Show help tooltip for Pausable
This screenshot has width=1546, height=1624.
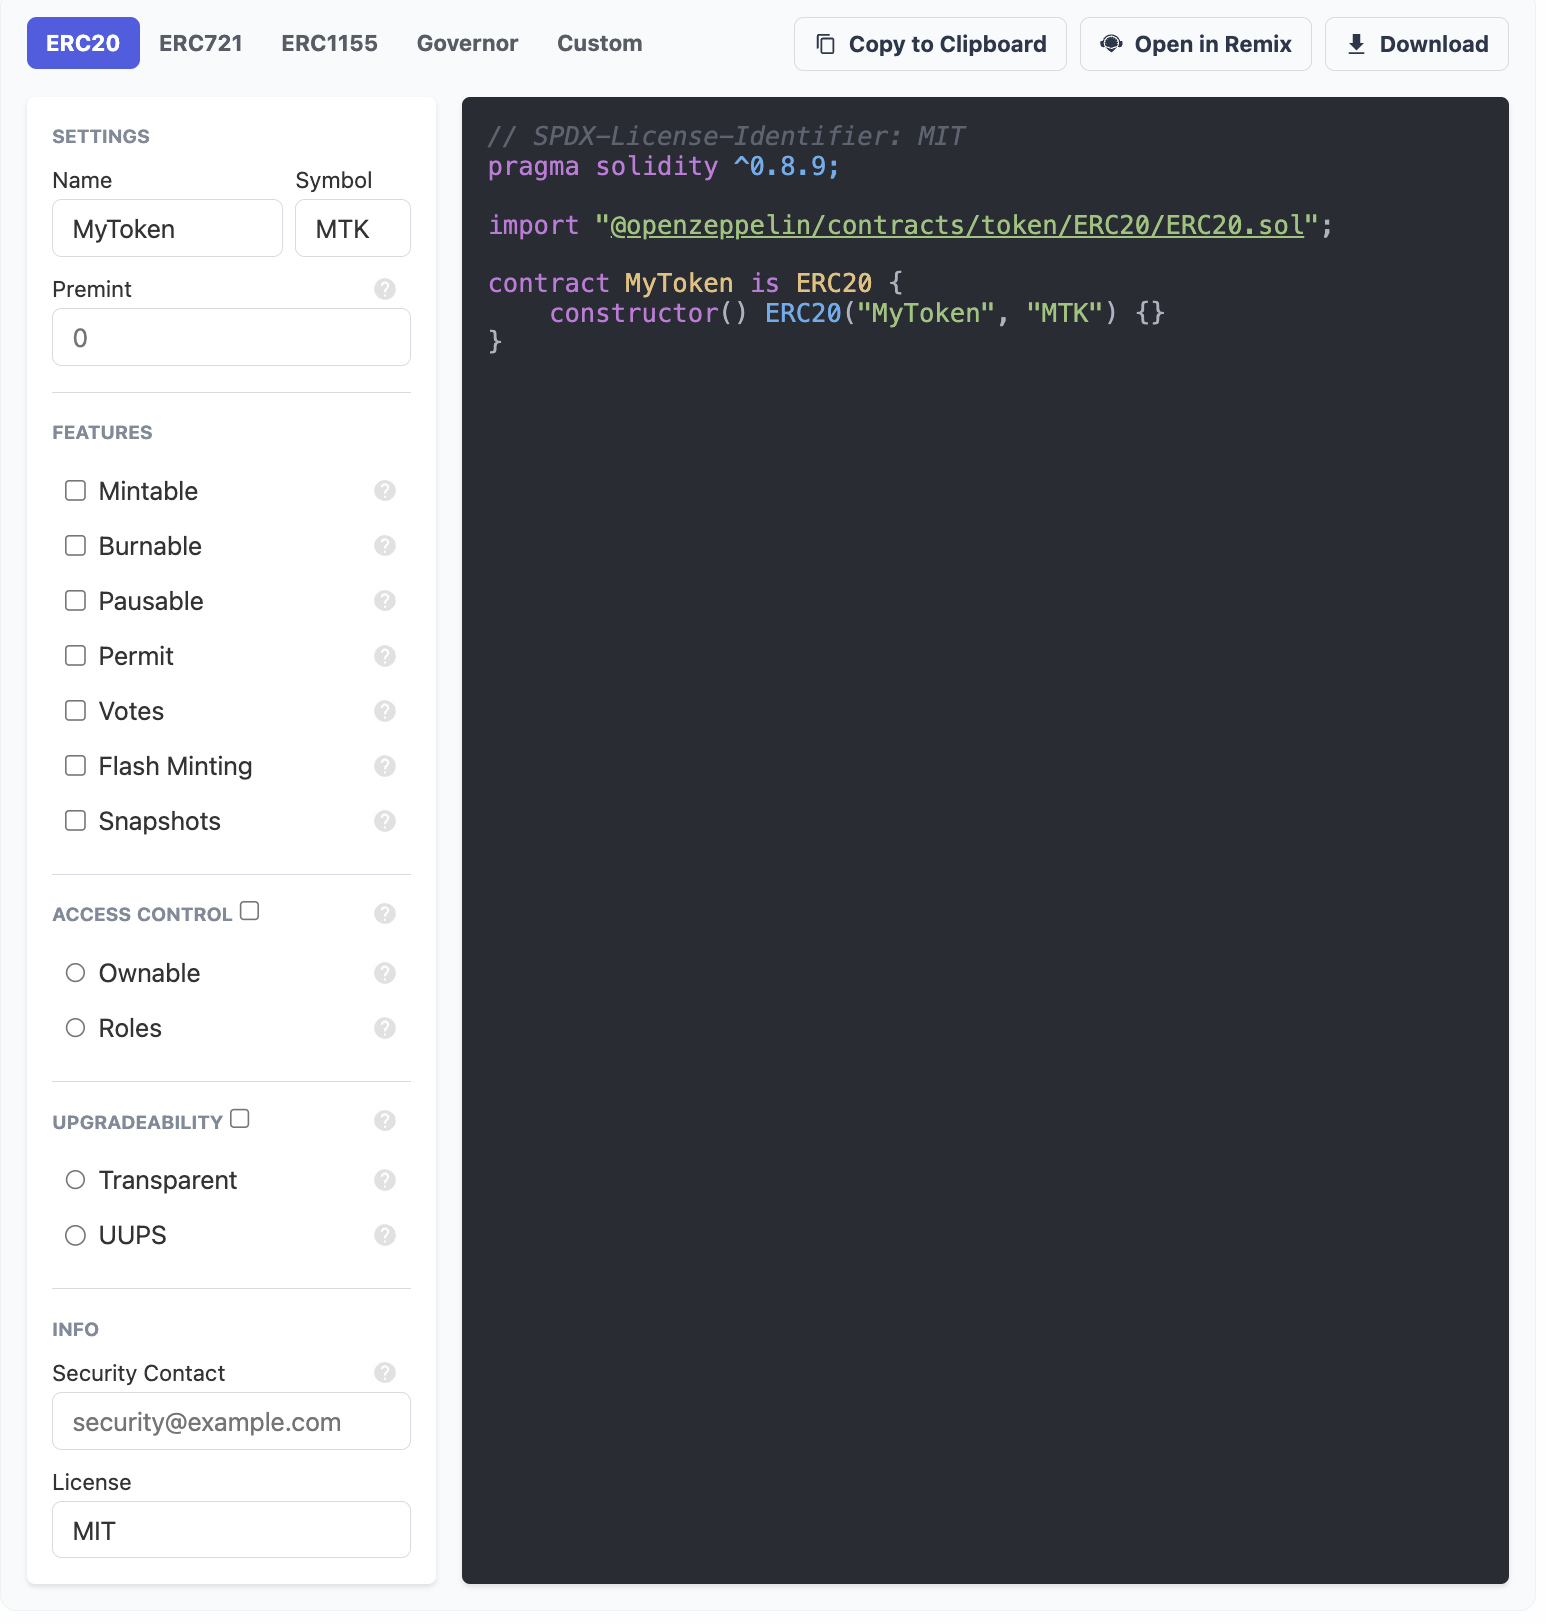click(385, 601)
